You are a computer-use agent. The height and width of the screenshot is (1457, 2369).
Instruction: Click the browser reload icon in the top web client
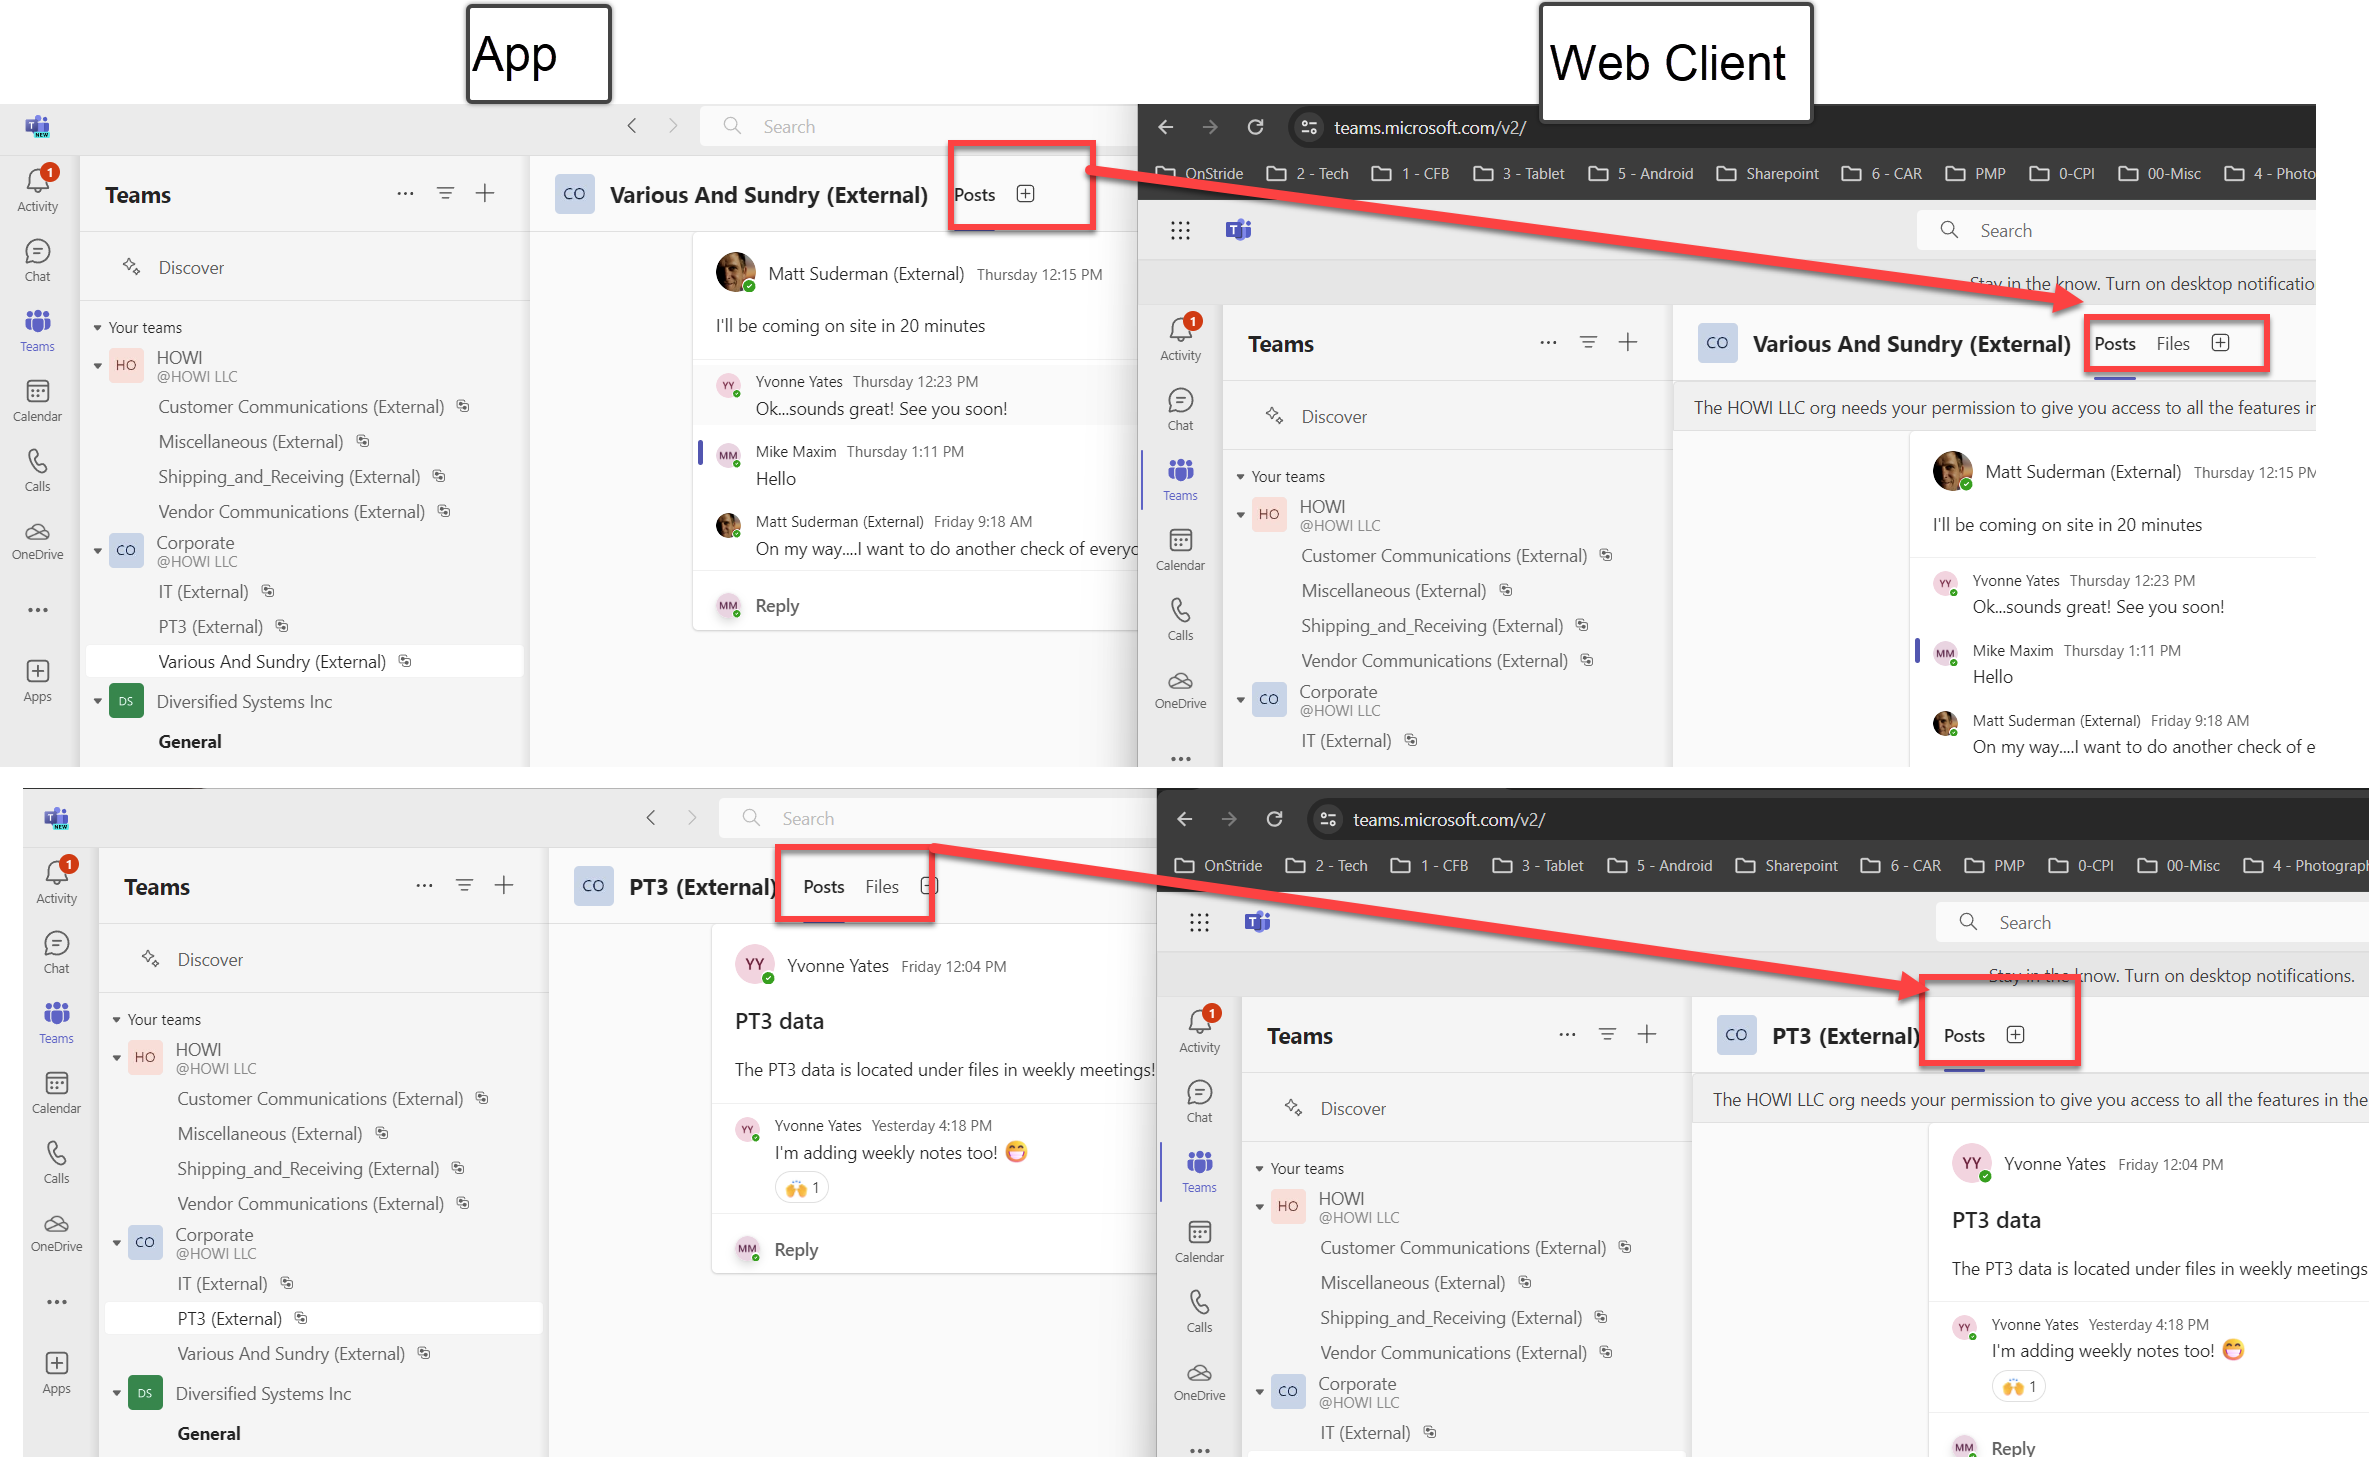[1256, 127]
